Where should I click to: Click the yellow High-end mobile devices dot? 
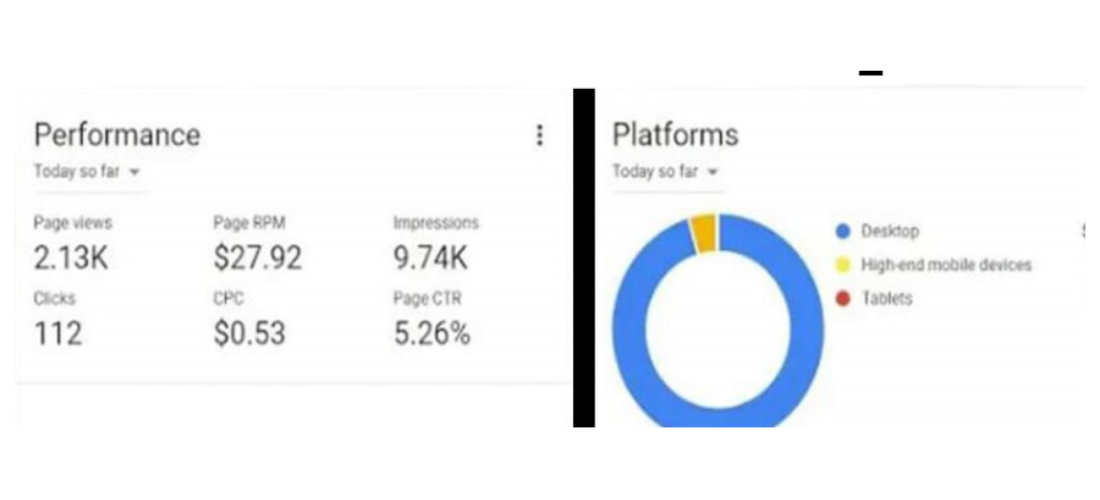point(843,265)
